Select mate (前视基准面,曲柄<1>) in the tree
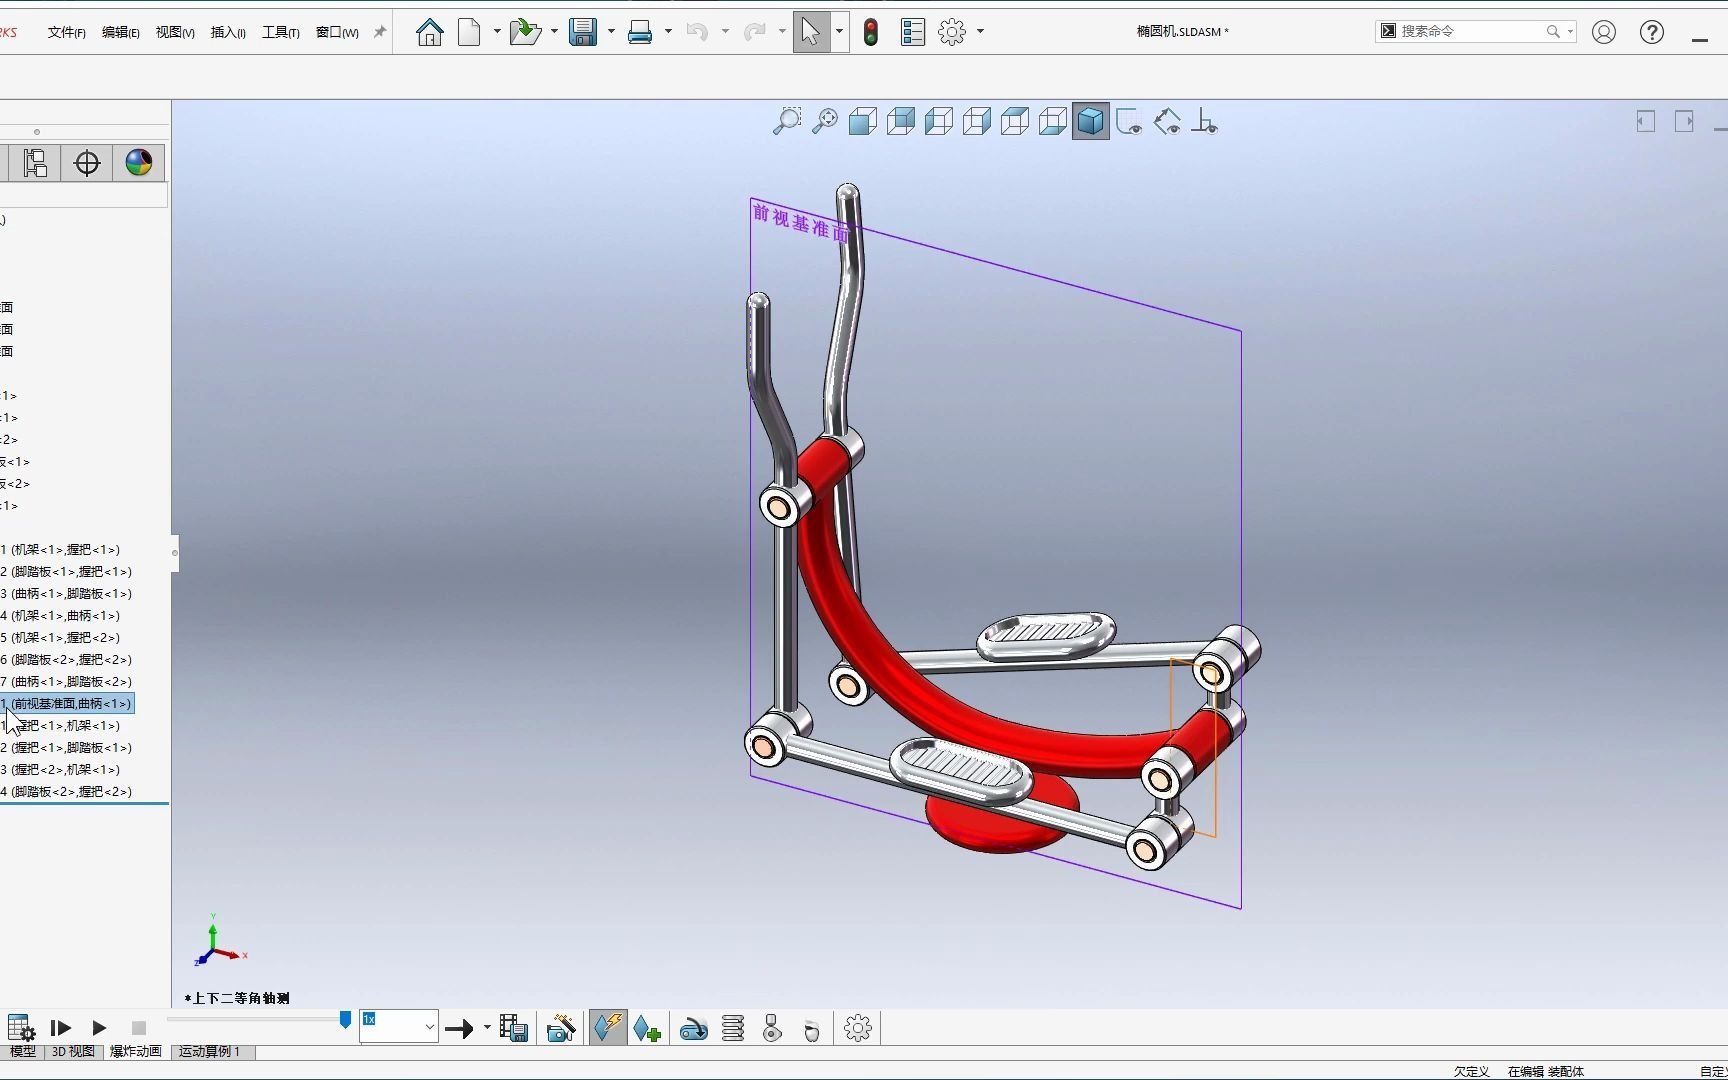The height and width of the screenshot is (1080, 1728). click(67, 703)
